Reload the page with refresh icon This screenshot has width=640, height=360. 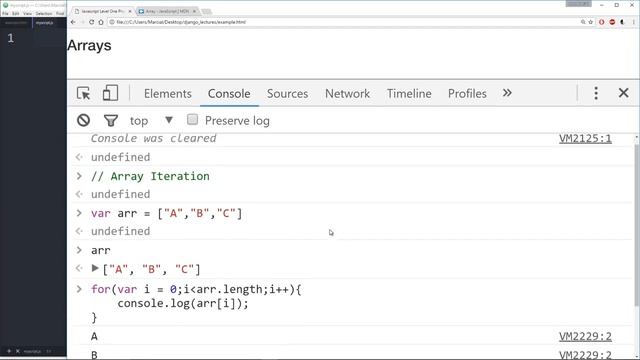[91, 22]
